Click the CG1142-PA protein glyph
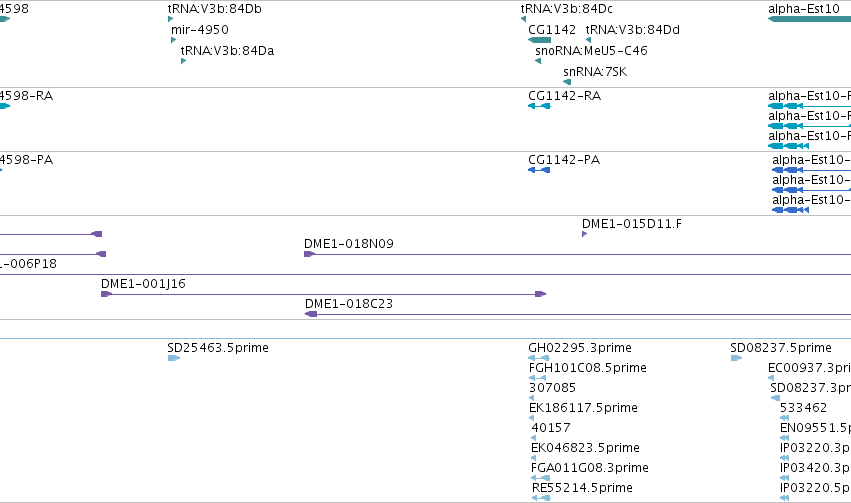 click(539, 170)
